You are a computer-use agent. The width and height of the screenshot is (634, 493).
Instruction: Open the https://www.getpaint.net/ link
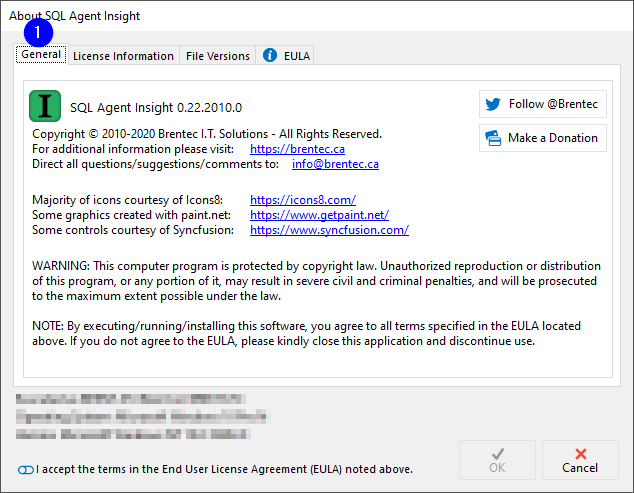(319, 215)
